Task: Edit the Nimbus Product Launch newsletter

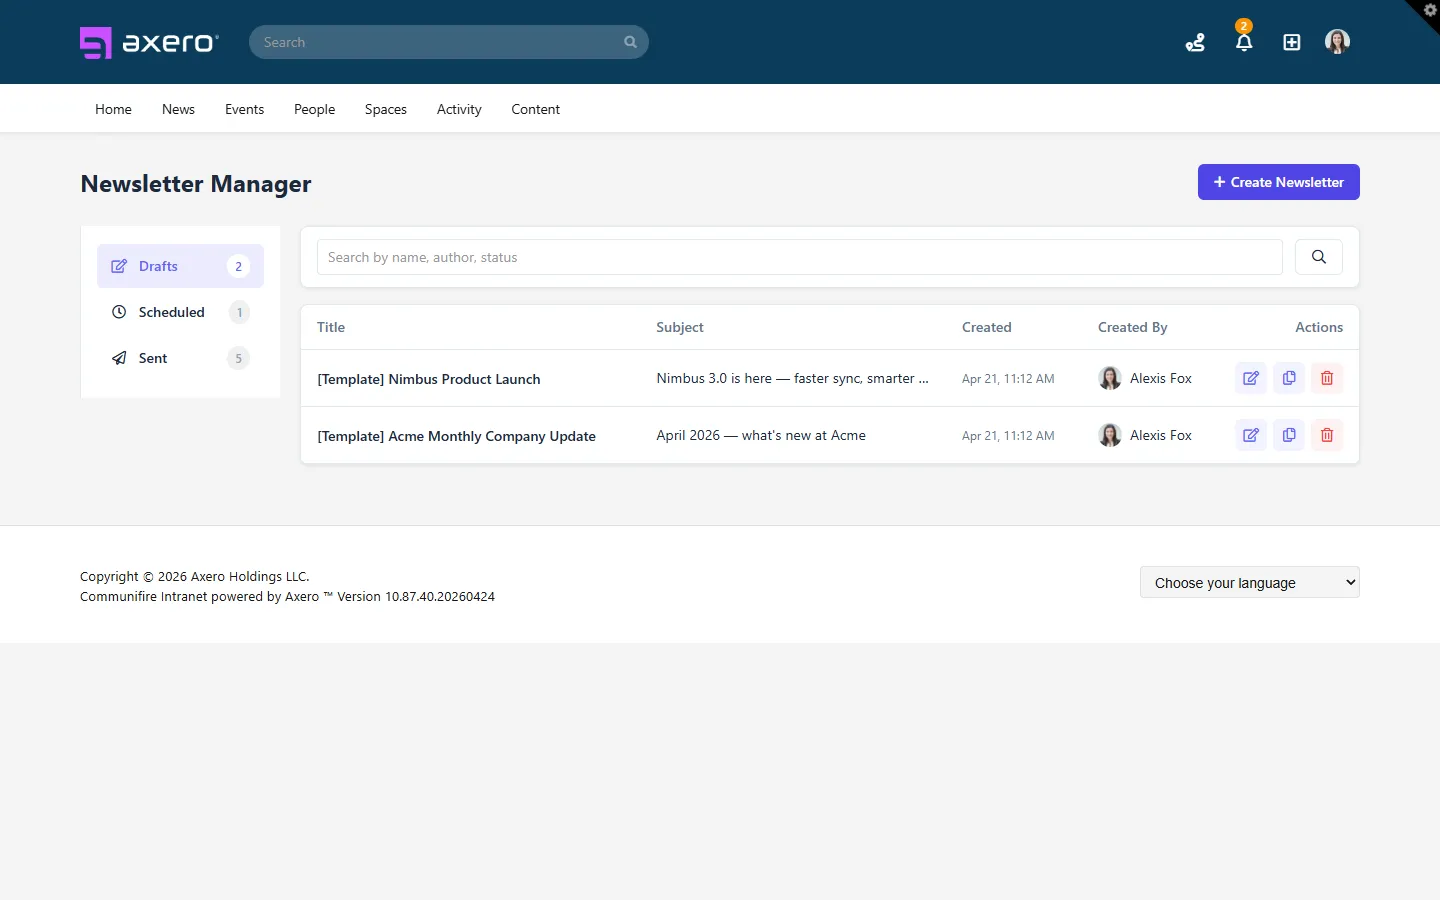Action: 1251,378
